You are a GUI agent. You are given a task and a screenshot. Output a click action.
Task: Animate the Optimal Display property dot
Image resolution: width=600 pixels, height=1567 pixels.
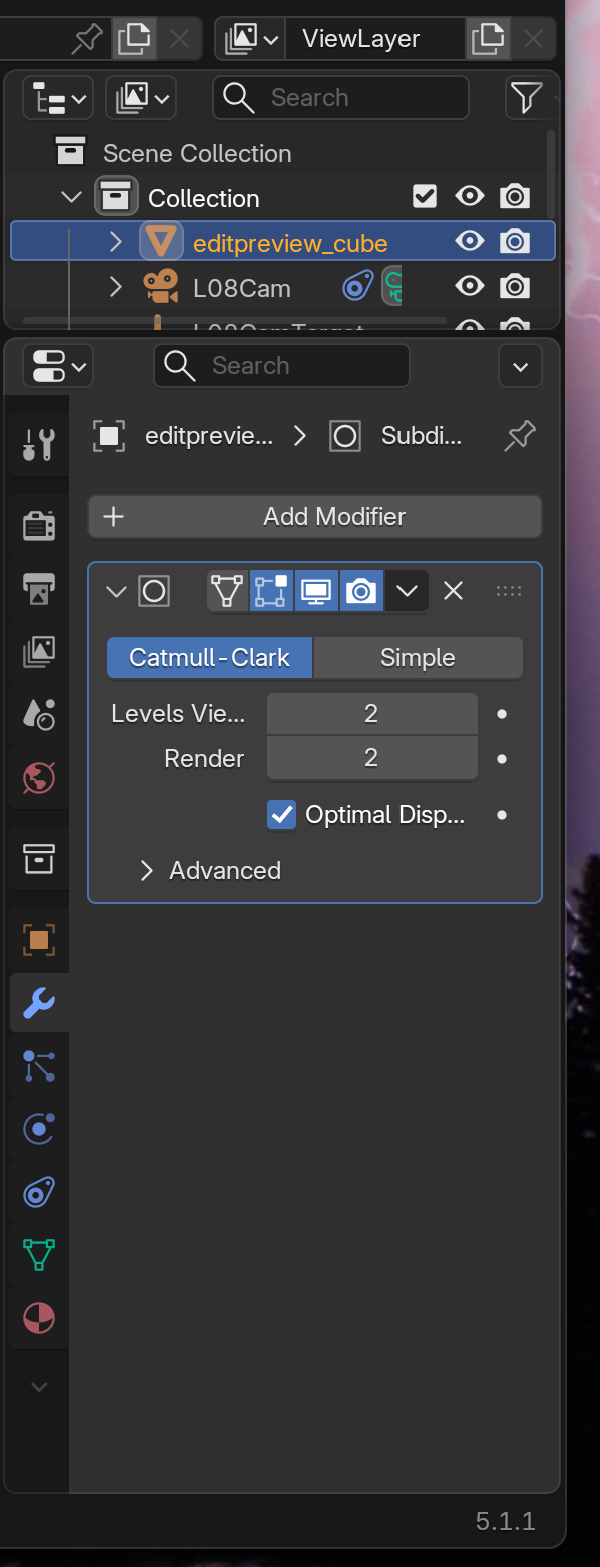pyautogui.click(x=502, y=815)
